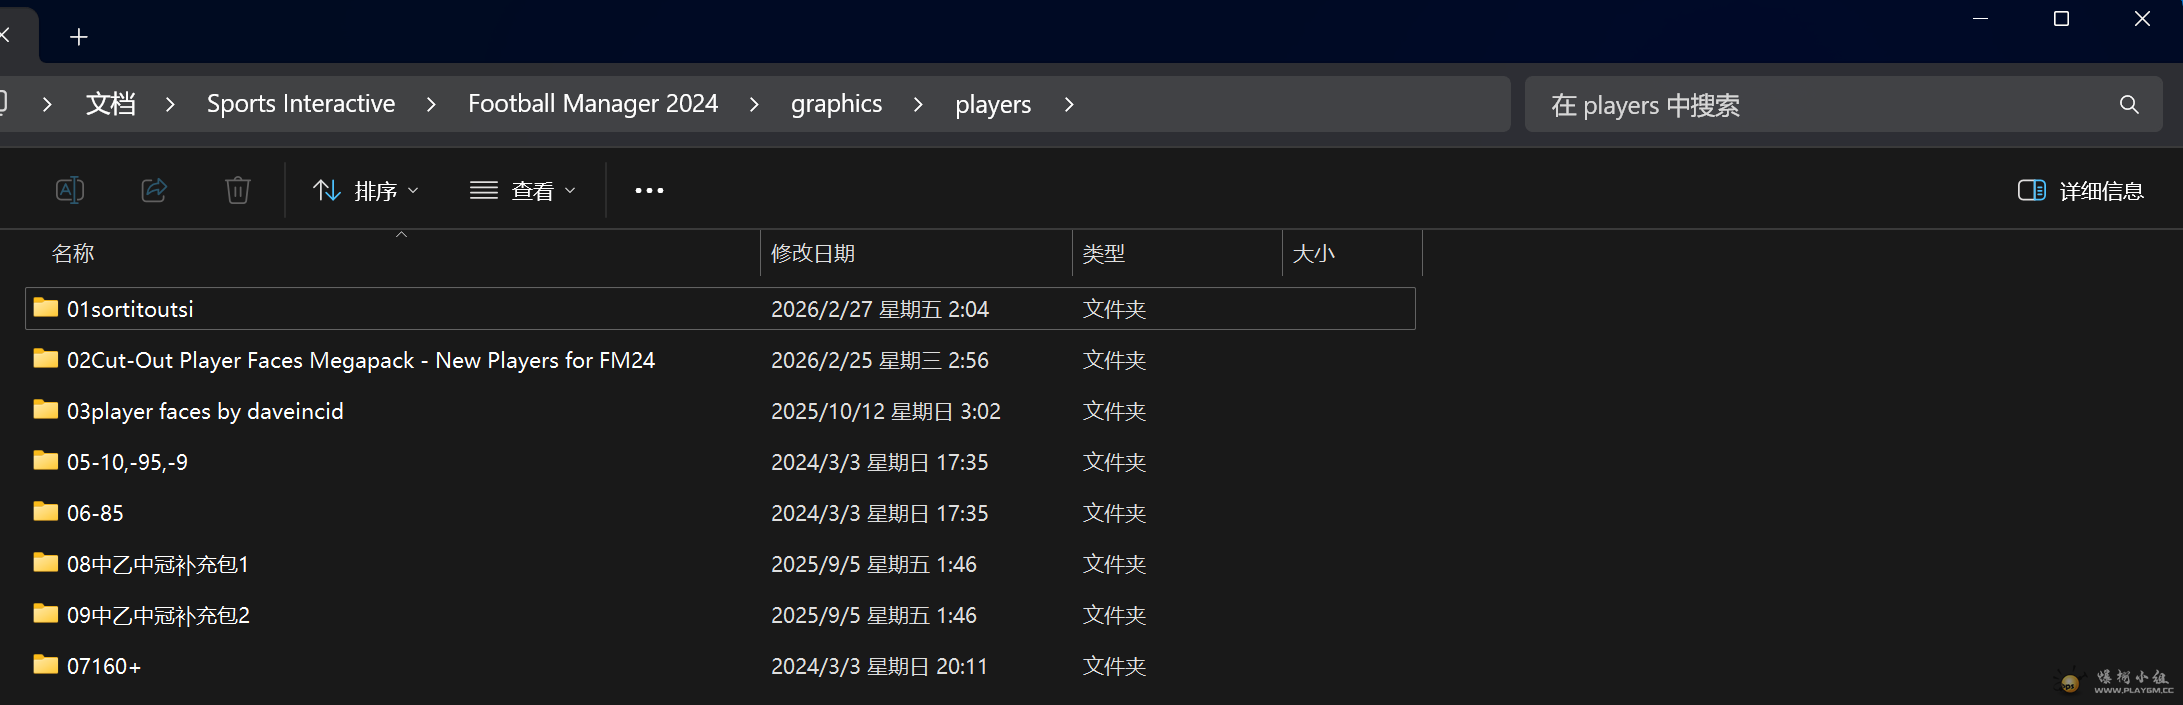Expand chevron after players in address bar
This screenshot has height=705, width=2183.
click(x=1069, y=104)
